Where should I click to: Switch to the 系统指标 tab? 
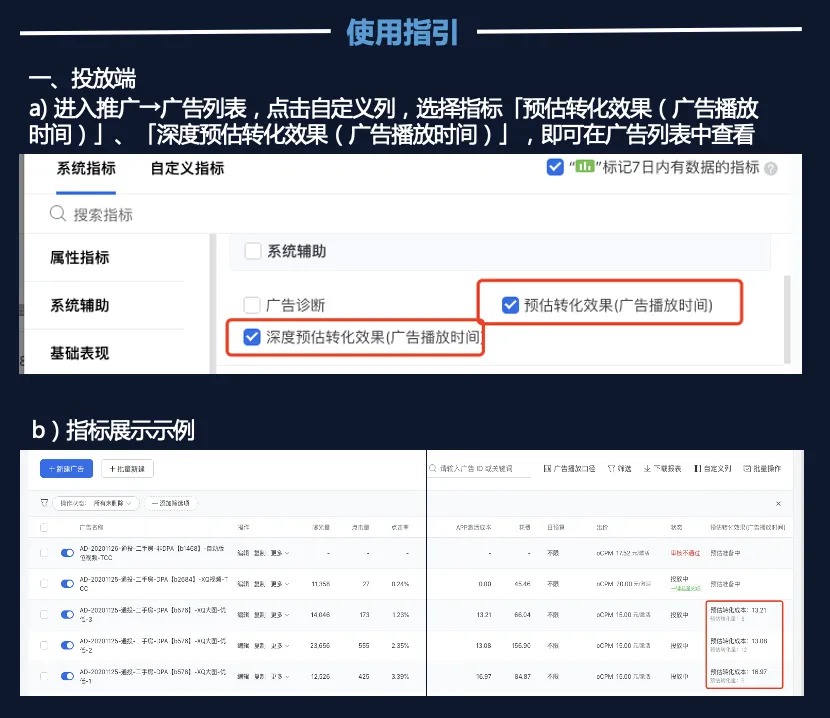(86, 168)
